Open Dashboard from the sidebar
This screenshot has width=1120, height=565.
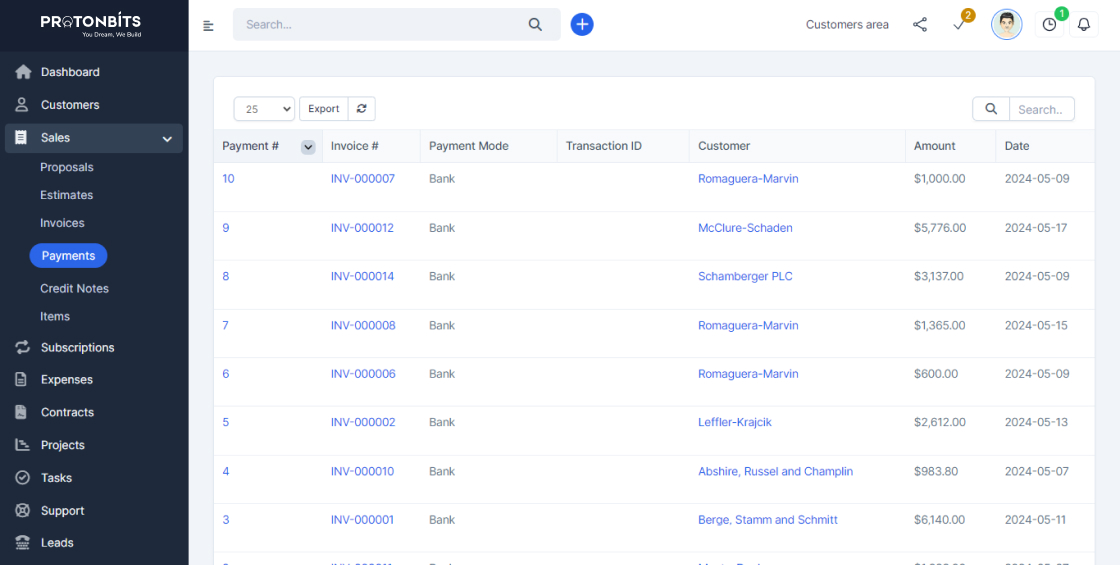pos(70,72)
